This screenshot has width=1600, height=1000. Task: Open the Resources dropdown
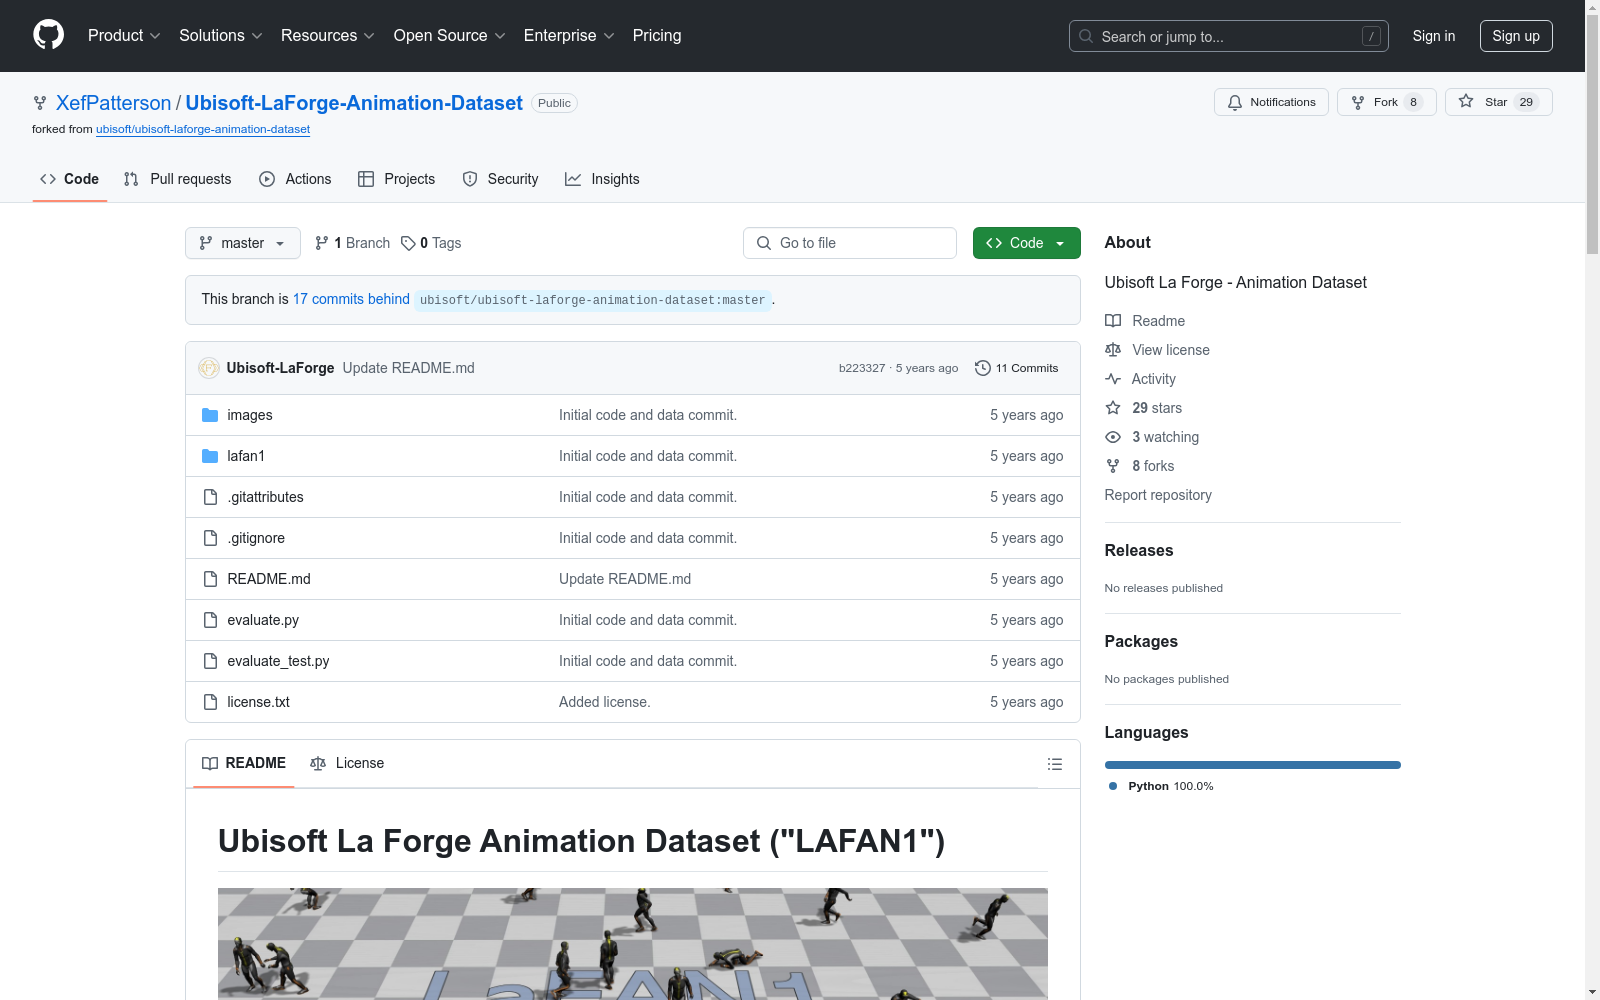coord(327,36)
